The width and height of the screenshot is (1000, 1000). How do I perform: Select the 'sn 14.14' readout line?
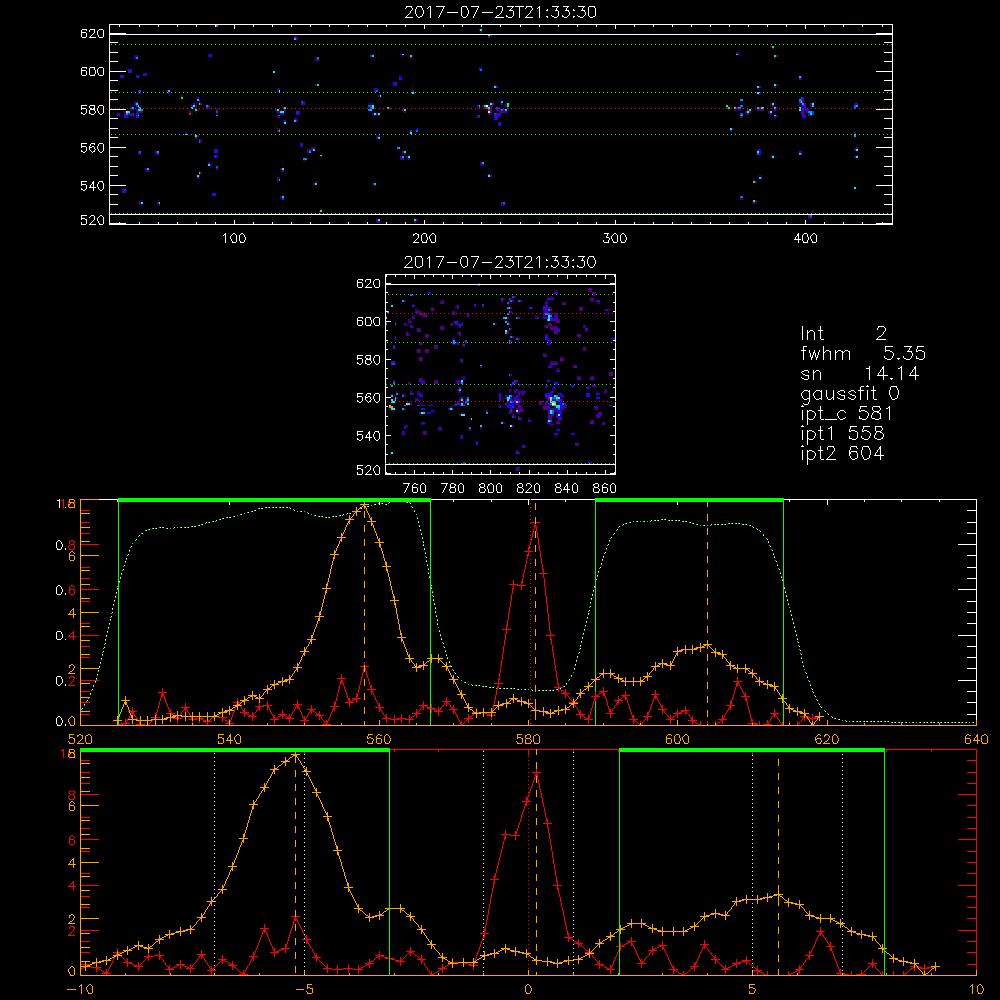pyautogui.click(x=860, y=374)
